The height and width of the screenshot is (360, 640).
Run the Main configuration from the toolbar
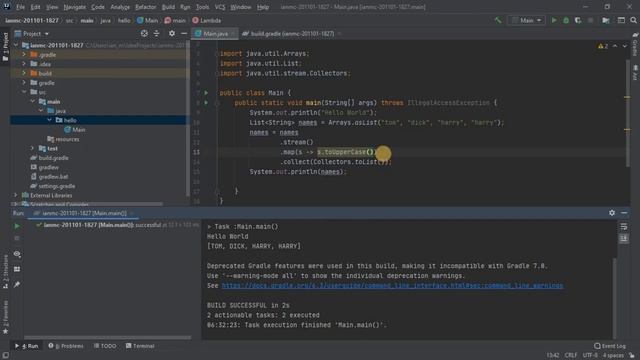pyautogui.click(x=554, y=20)
